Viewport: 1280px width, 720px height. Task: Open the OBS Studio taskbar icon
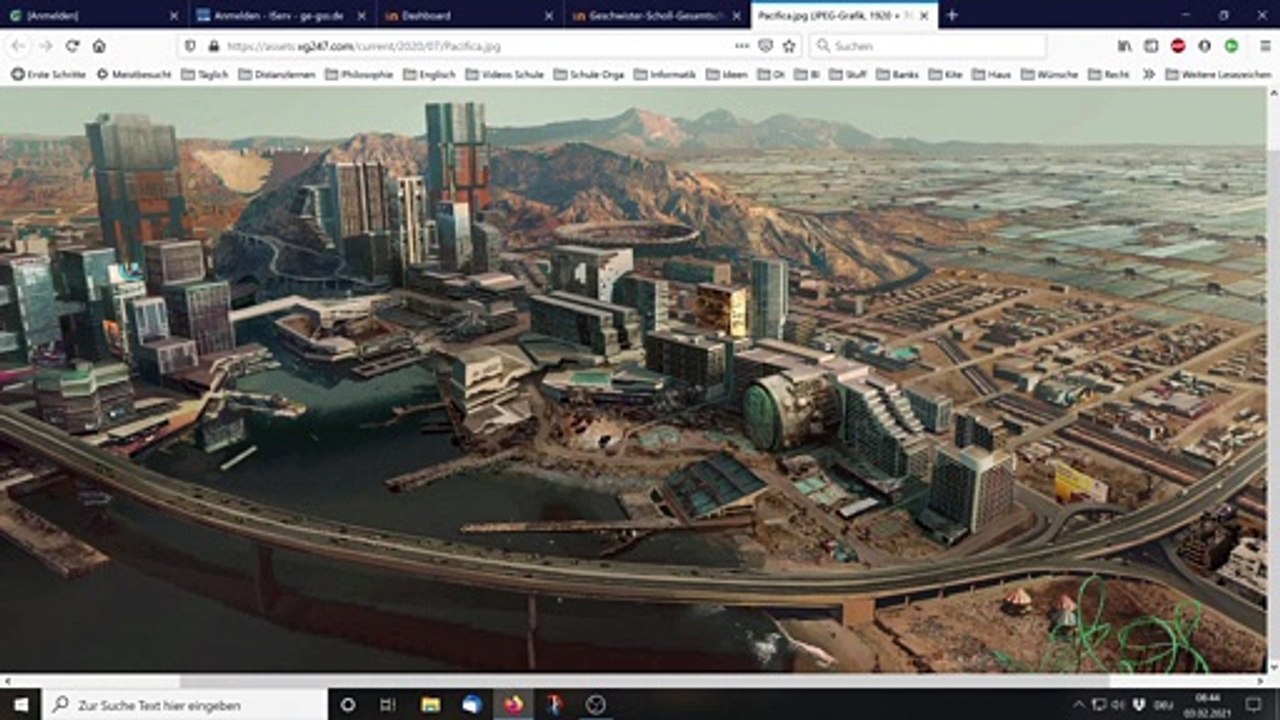(x=595, y=704)
